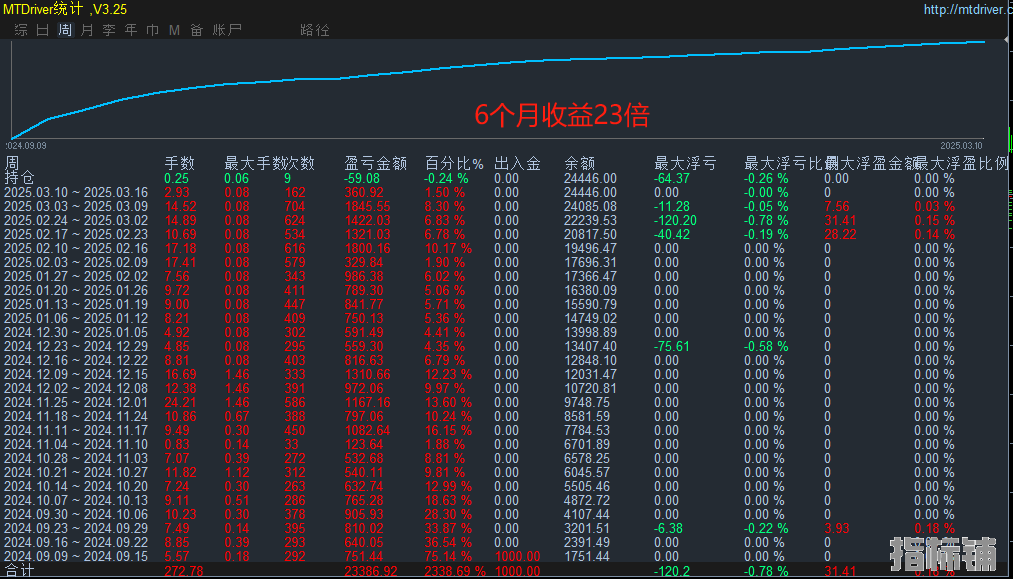Select week 2024.11.04 ~ 2024.11.10

coord(76,445)
